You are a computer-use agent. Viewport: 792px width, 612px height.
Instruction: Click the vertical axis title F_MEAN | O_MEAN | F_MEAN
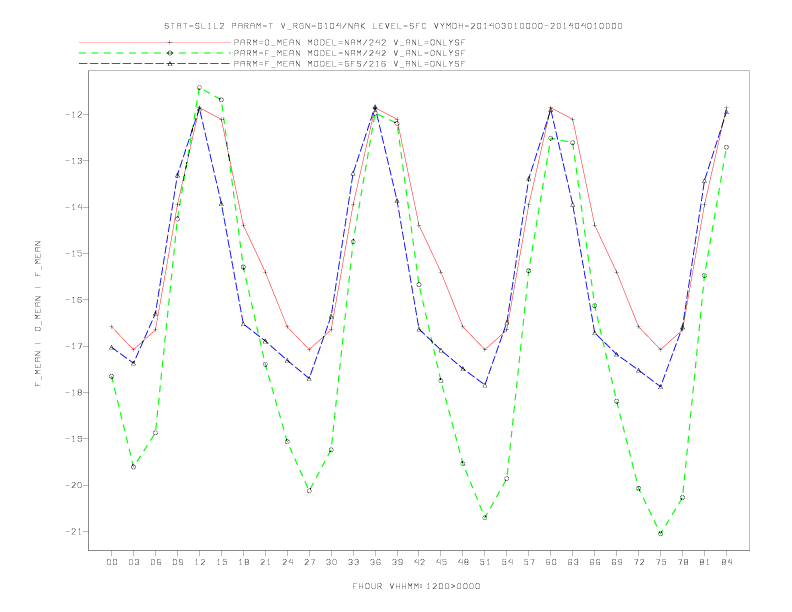[x=38, y=314]
